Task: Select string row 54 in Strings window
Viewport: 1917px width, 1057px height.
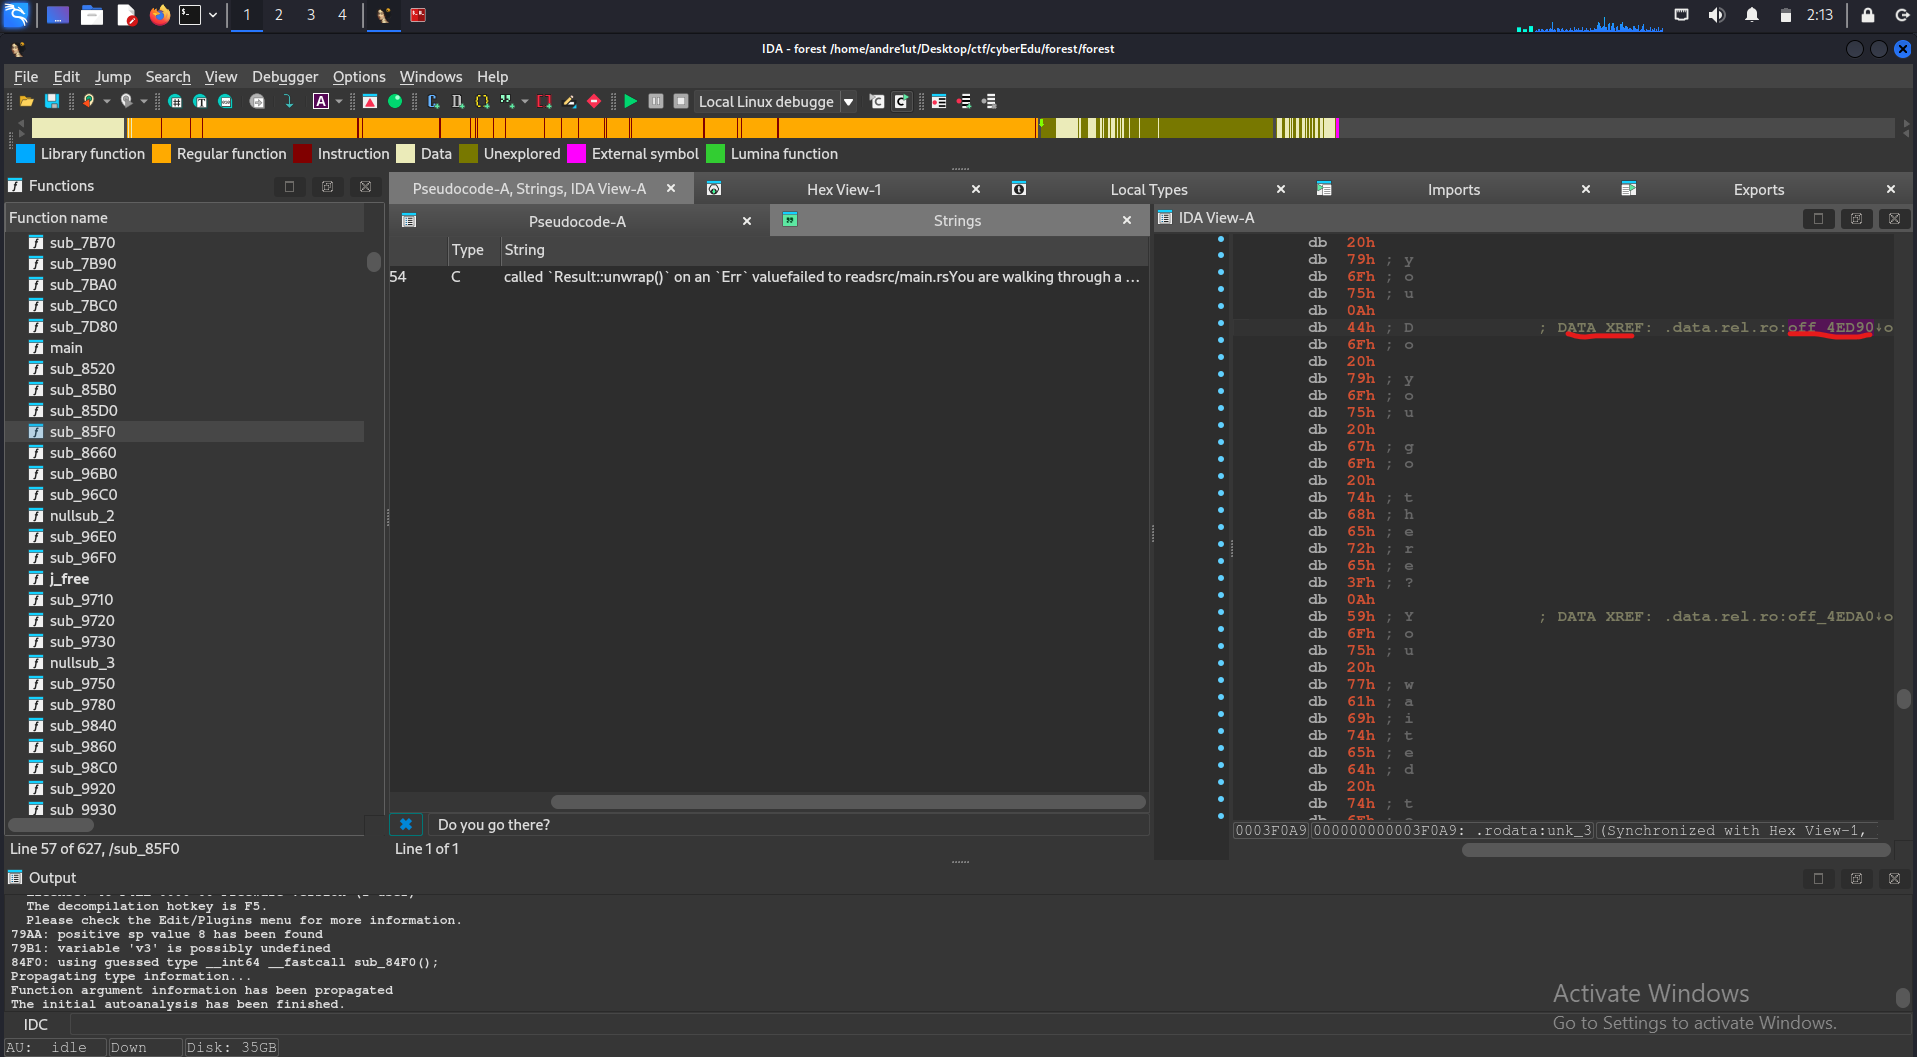Action: (768, 277)
